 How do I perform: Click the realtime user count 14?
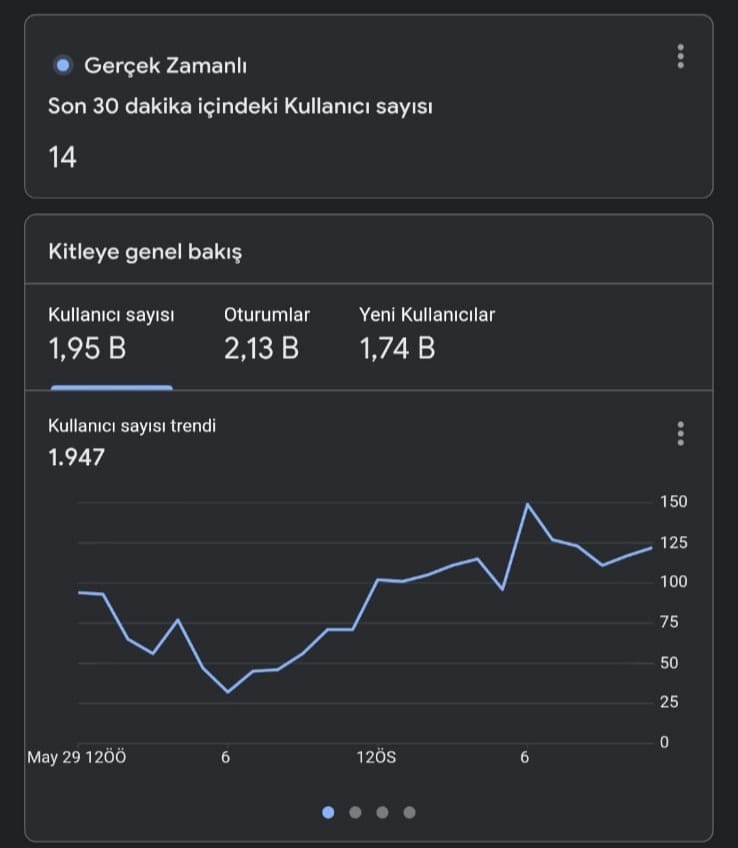click(x=62, y=157)
